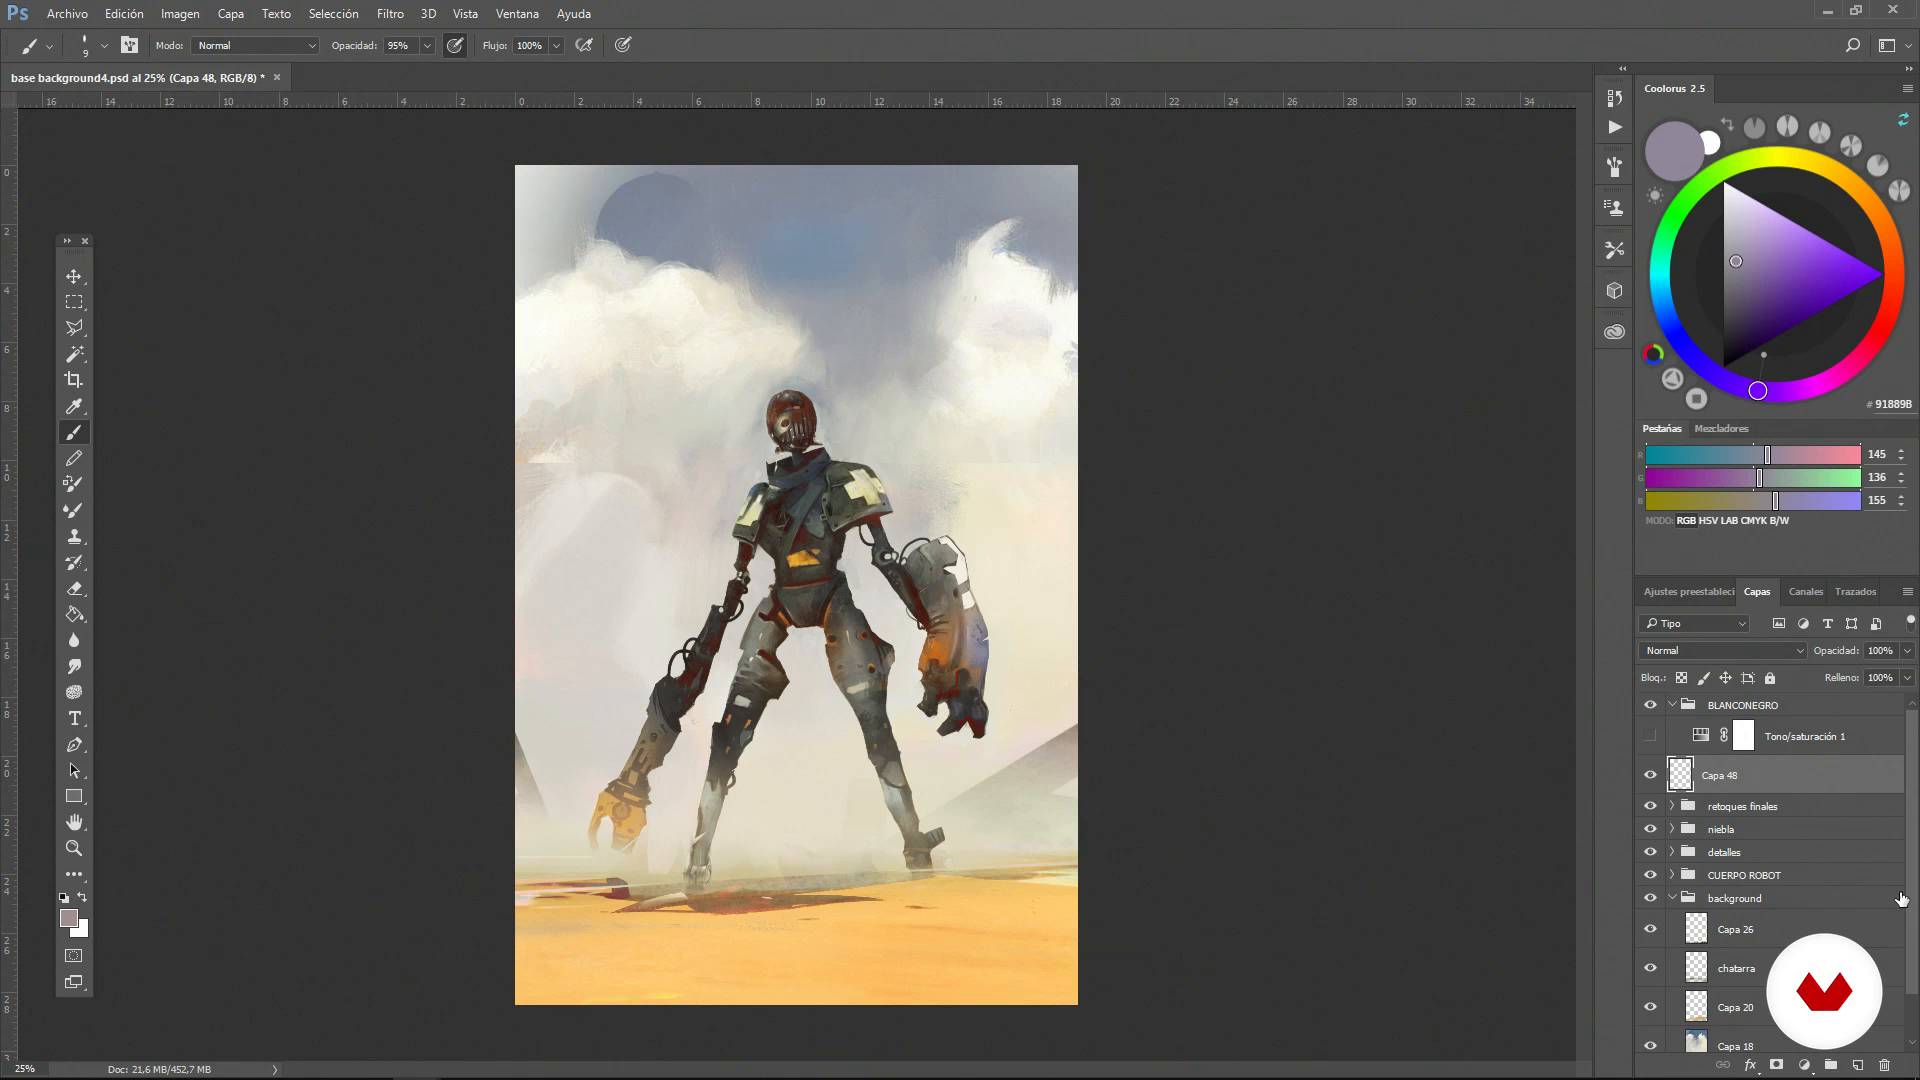Collapse the BLANCONEGRO group
Viewport: 1920px width, 1080px height.
(x=1672, y=705)
